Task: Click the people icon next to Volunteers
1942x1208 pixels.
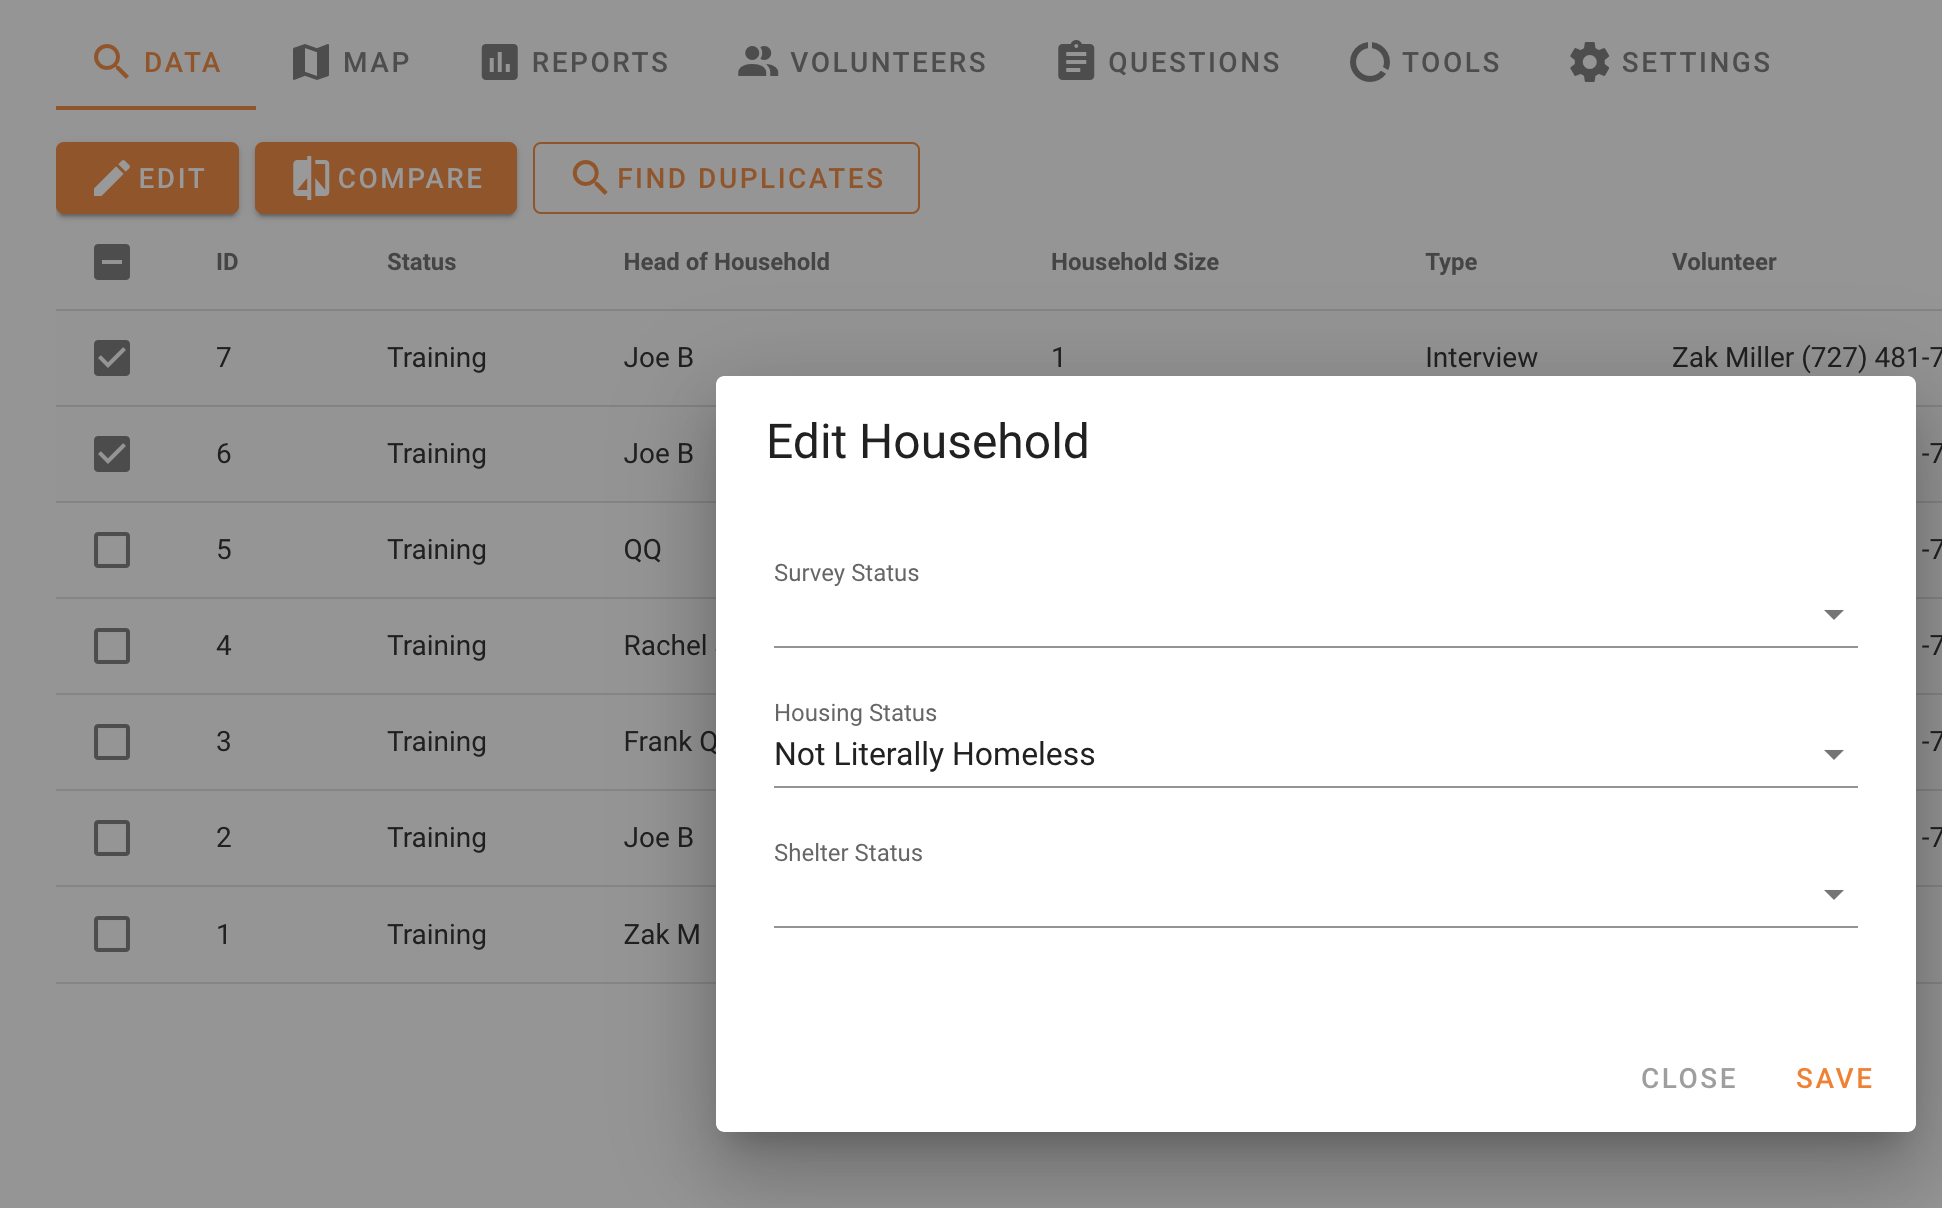Action: coord(757,61)
